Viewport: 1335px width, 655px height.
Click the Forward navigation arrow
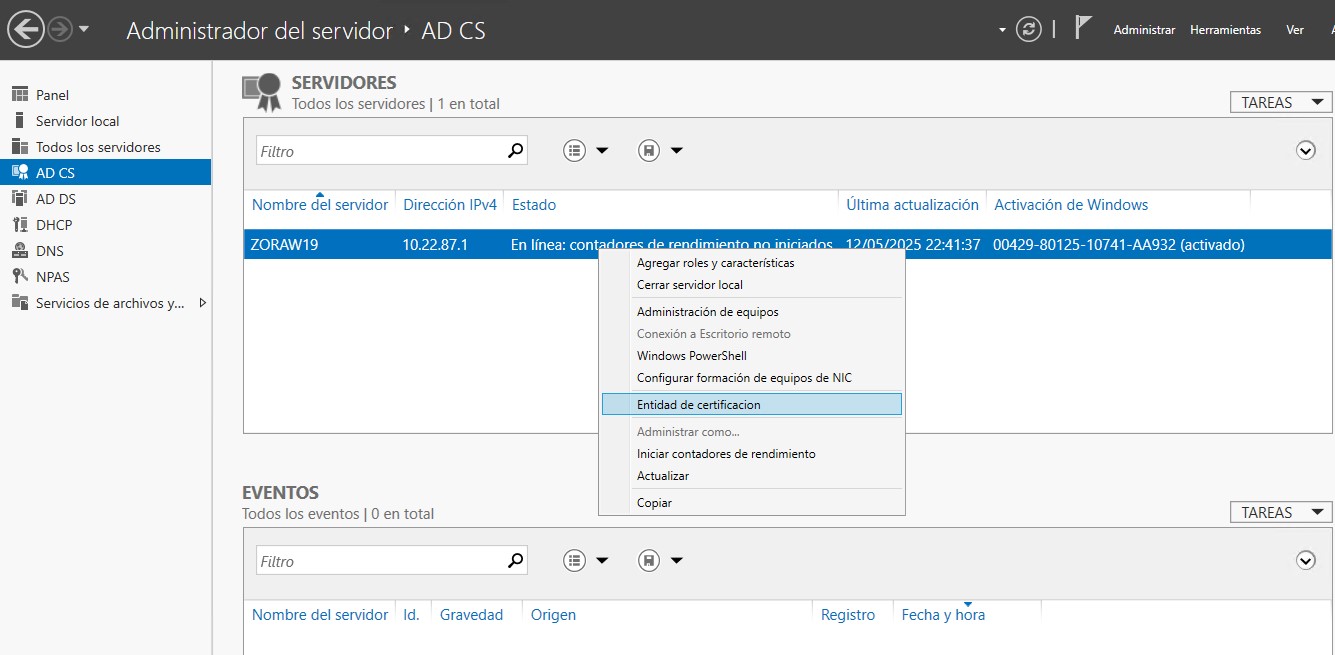pyautogui.click(x=60, y=30)
